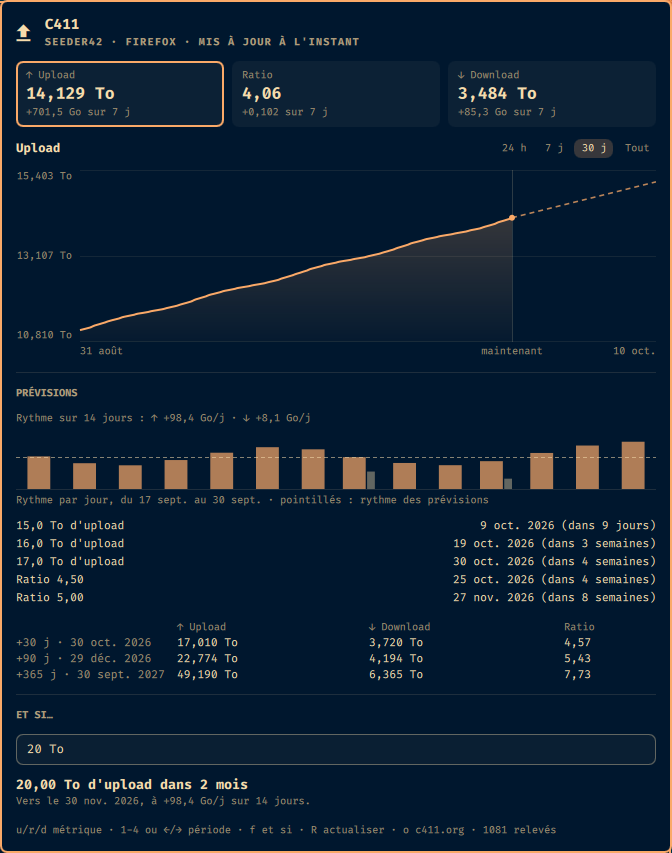Click the first daily rhythm bar
The image size is (672, 853).
click(x=39, y=473)
